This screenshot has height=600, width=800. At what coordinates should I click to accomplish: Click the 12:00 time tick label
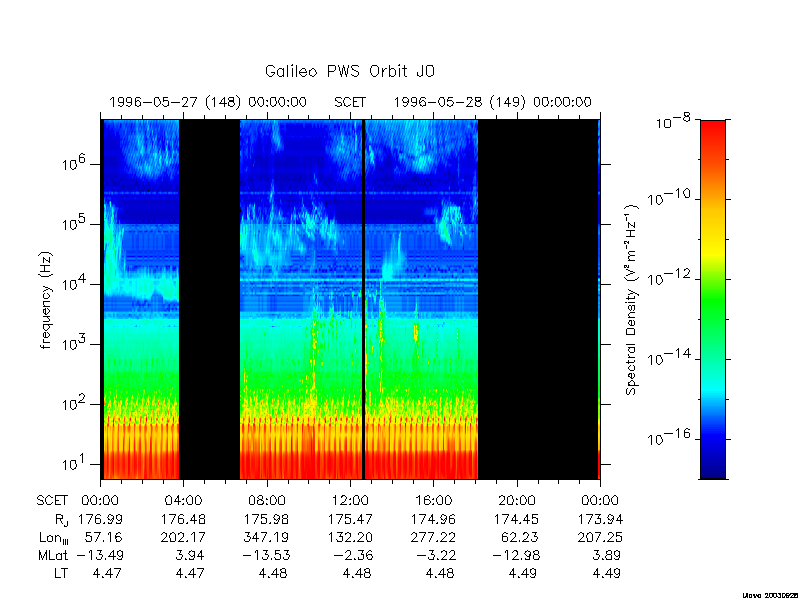click(350, 501)
